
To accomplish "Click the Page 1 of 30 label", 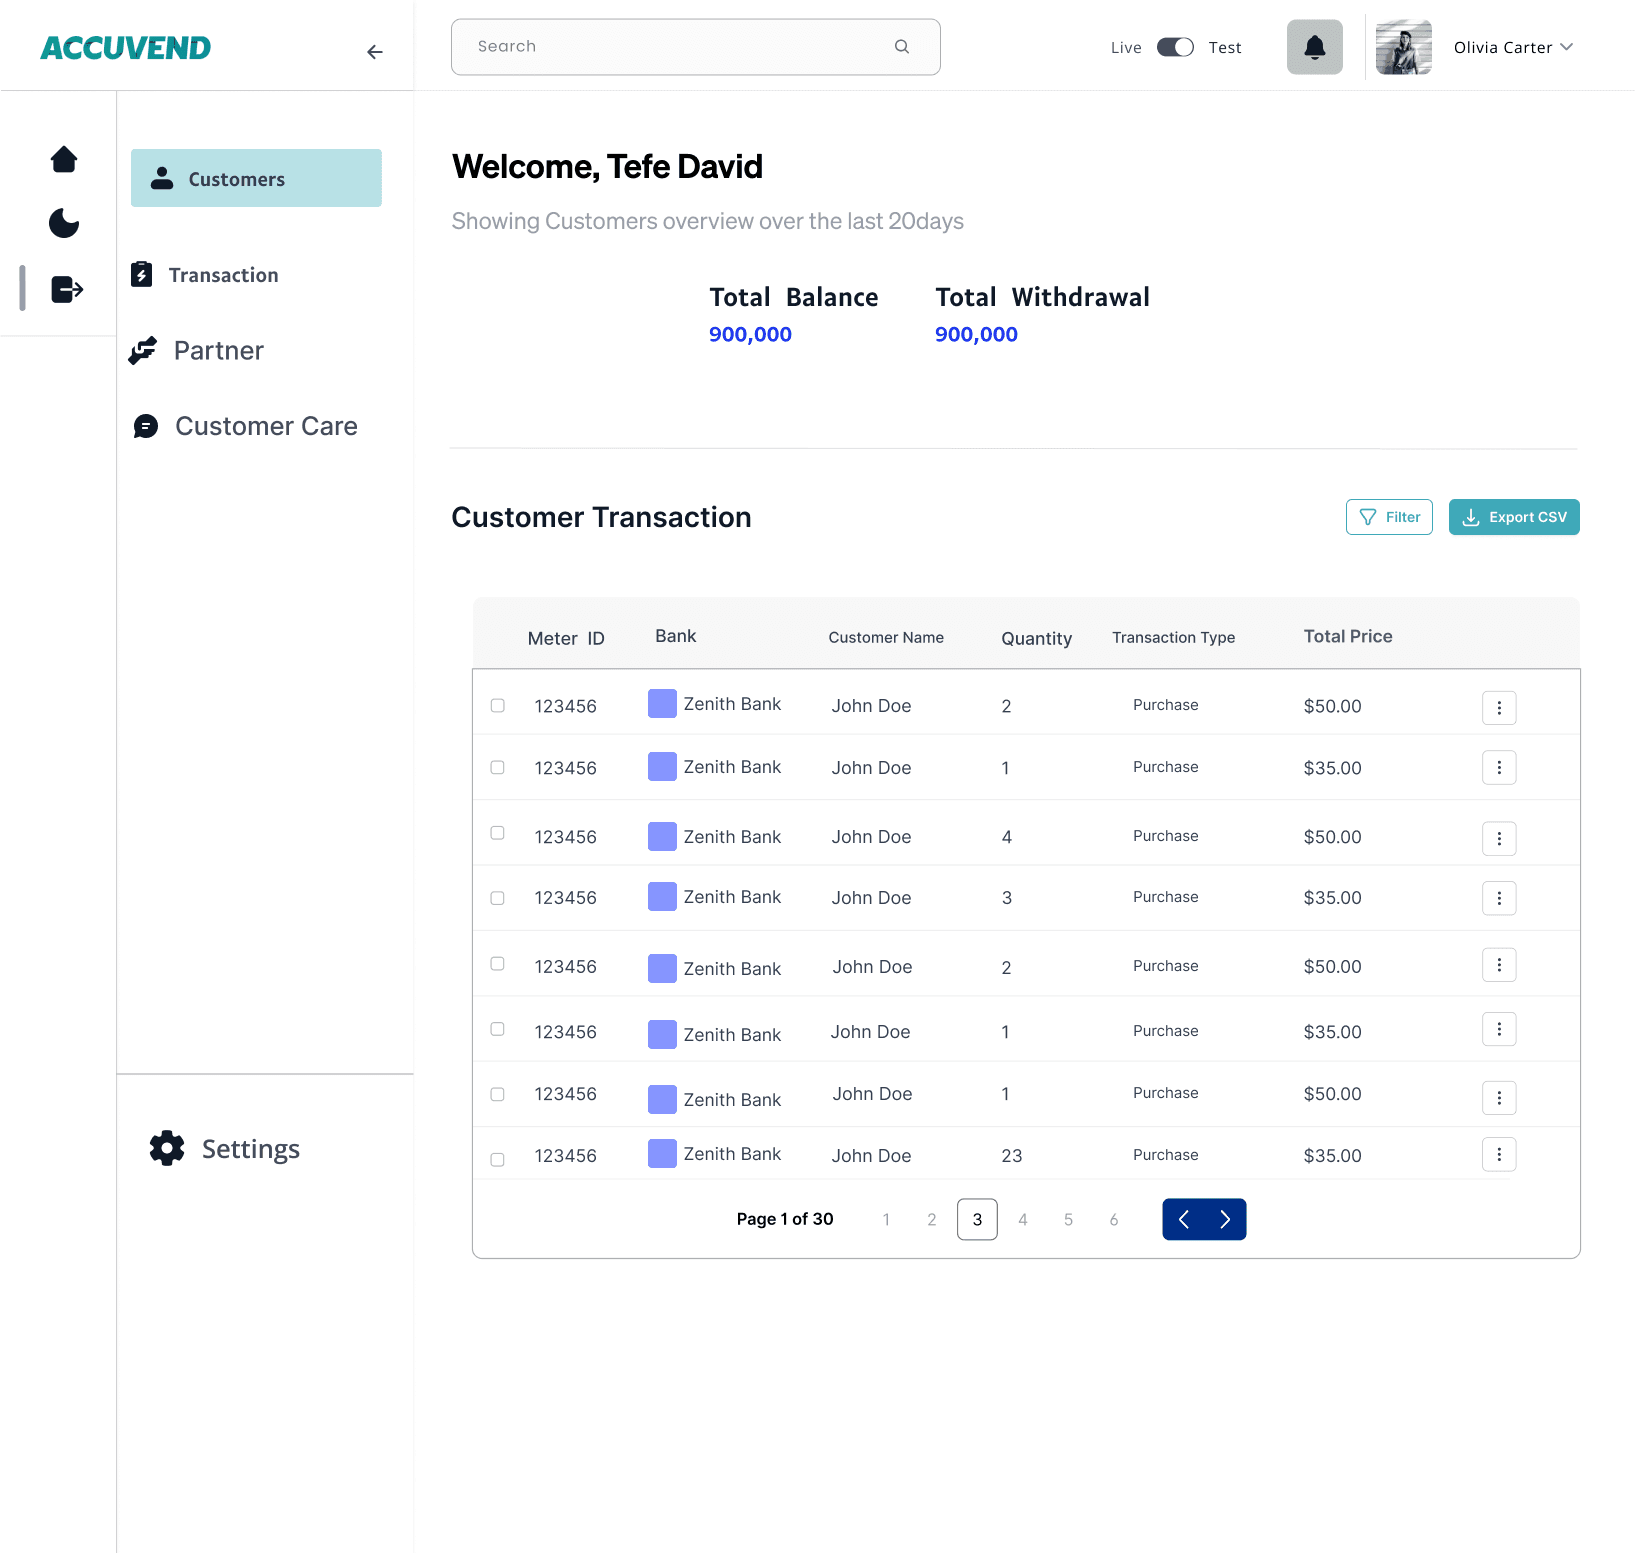I will (785, 1219).
